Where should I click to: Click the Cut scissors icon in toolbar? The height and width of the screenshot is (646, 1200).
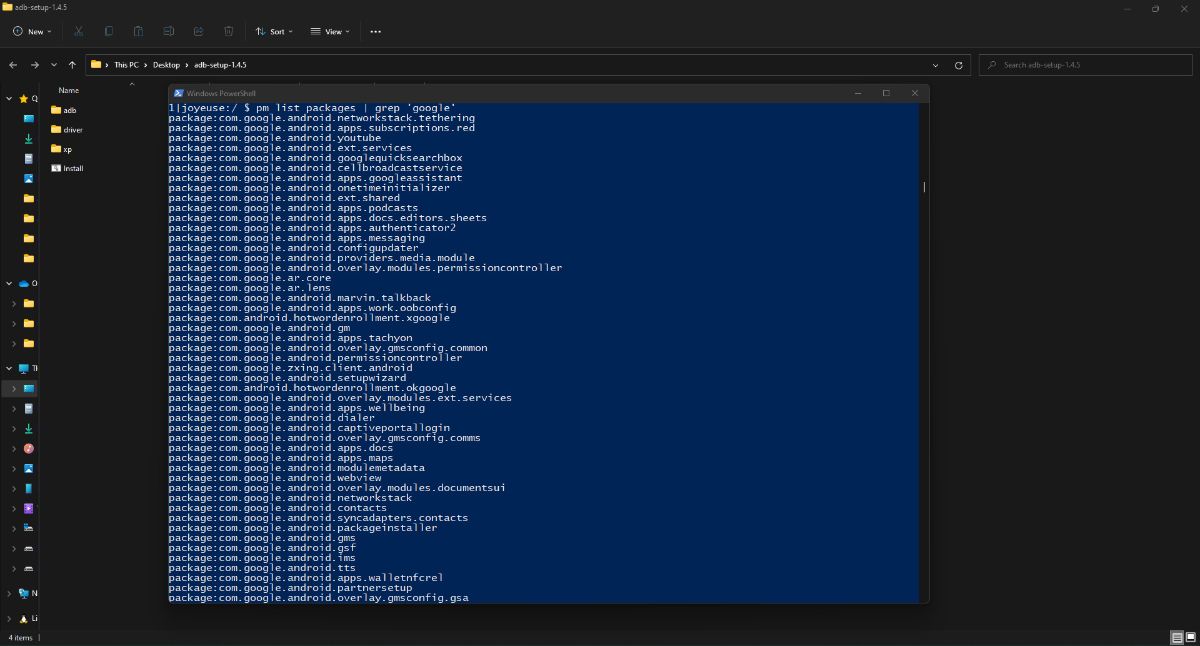78,31
